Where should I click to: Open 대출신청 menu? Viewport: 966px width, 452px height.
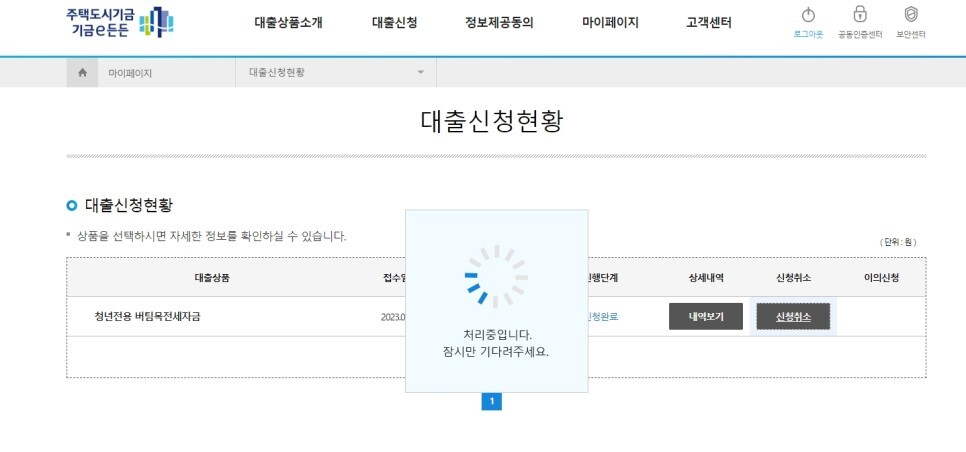pyautogui.click(x=395, y=23)
